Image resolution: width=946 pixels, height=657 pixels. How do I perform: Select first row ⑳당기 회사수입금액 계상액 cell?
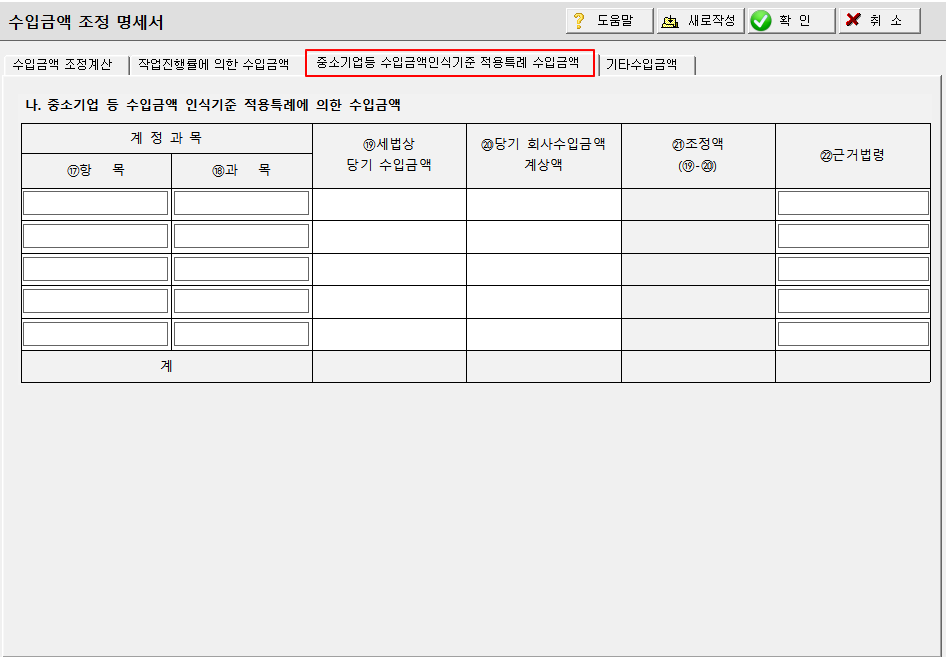pyautogui.click(x=544, y=204)
